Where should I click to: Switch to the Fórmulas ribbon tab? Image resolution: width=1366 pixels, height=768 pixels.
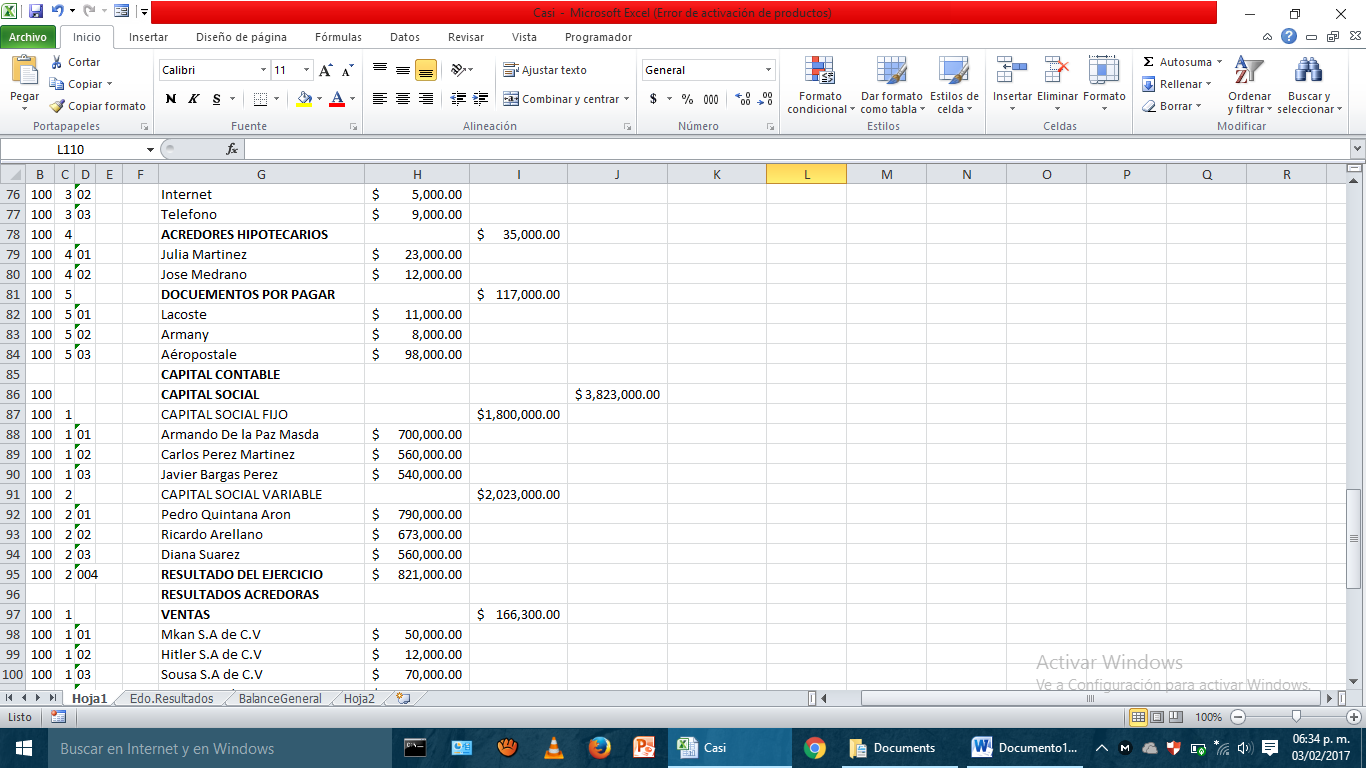tap(337, 36)
